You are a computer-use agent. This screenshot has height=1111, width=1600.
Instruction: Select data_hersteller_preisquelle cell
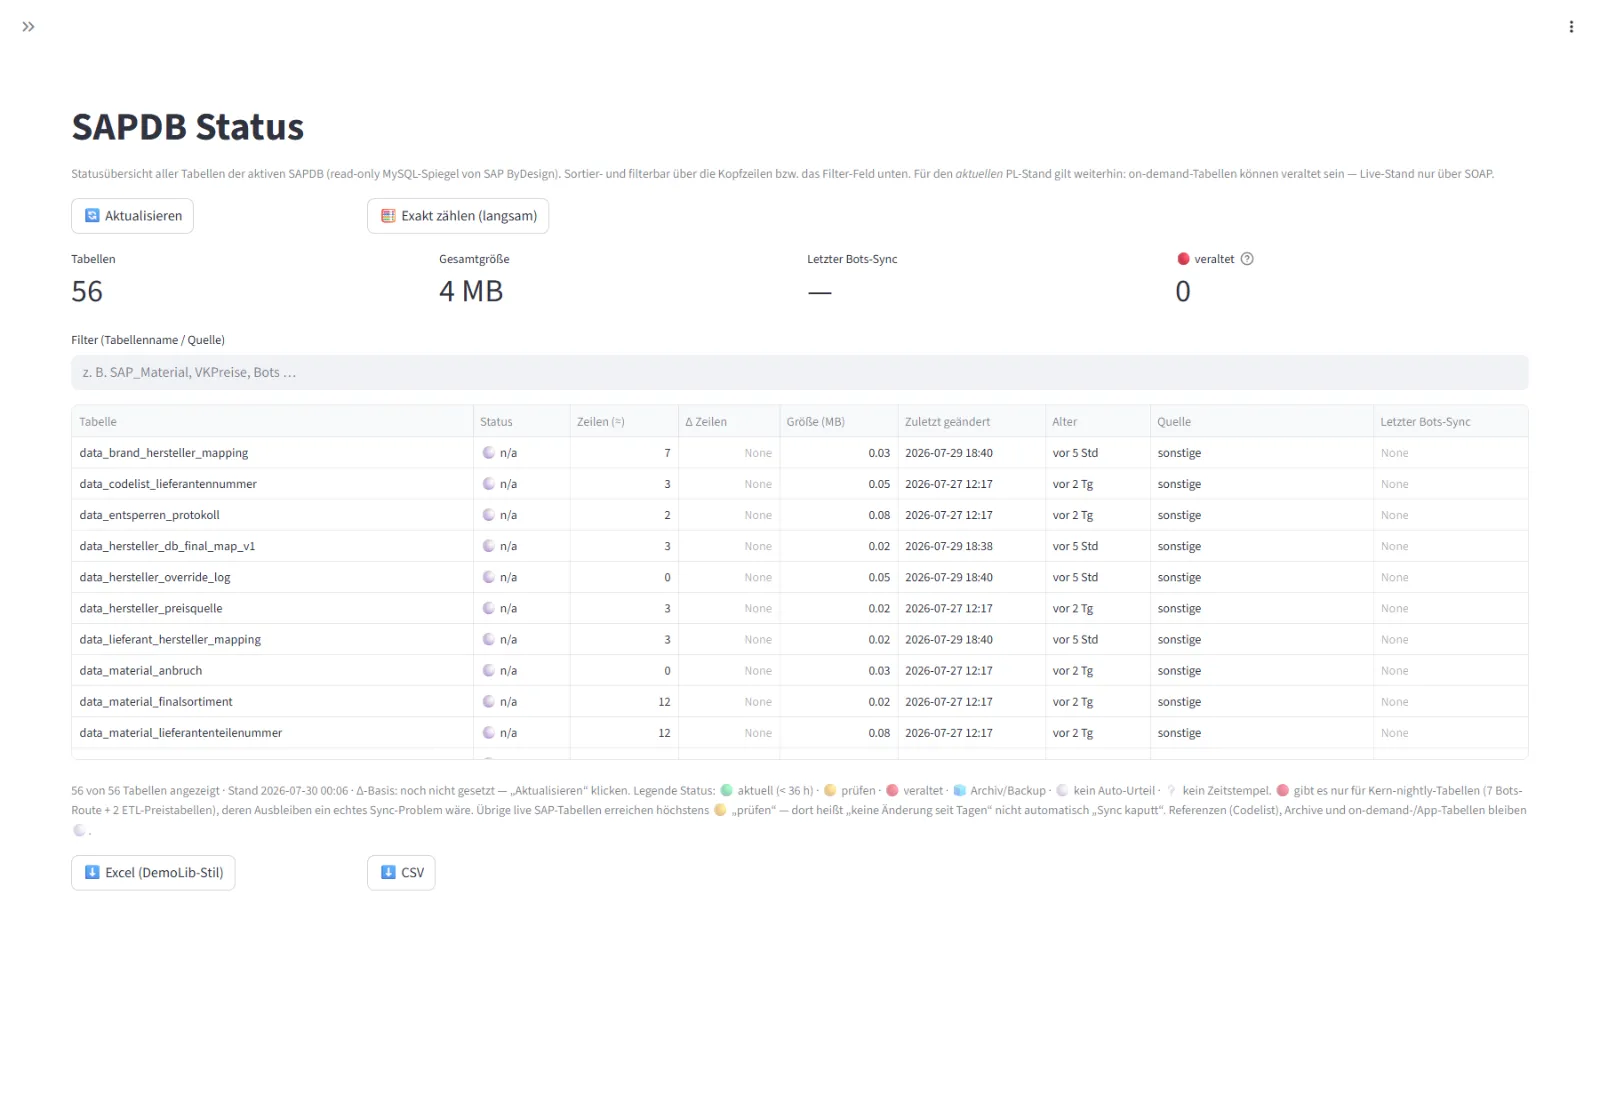pos(272,608)
